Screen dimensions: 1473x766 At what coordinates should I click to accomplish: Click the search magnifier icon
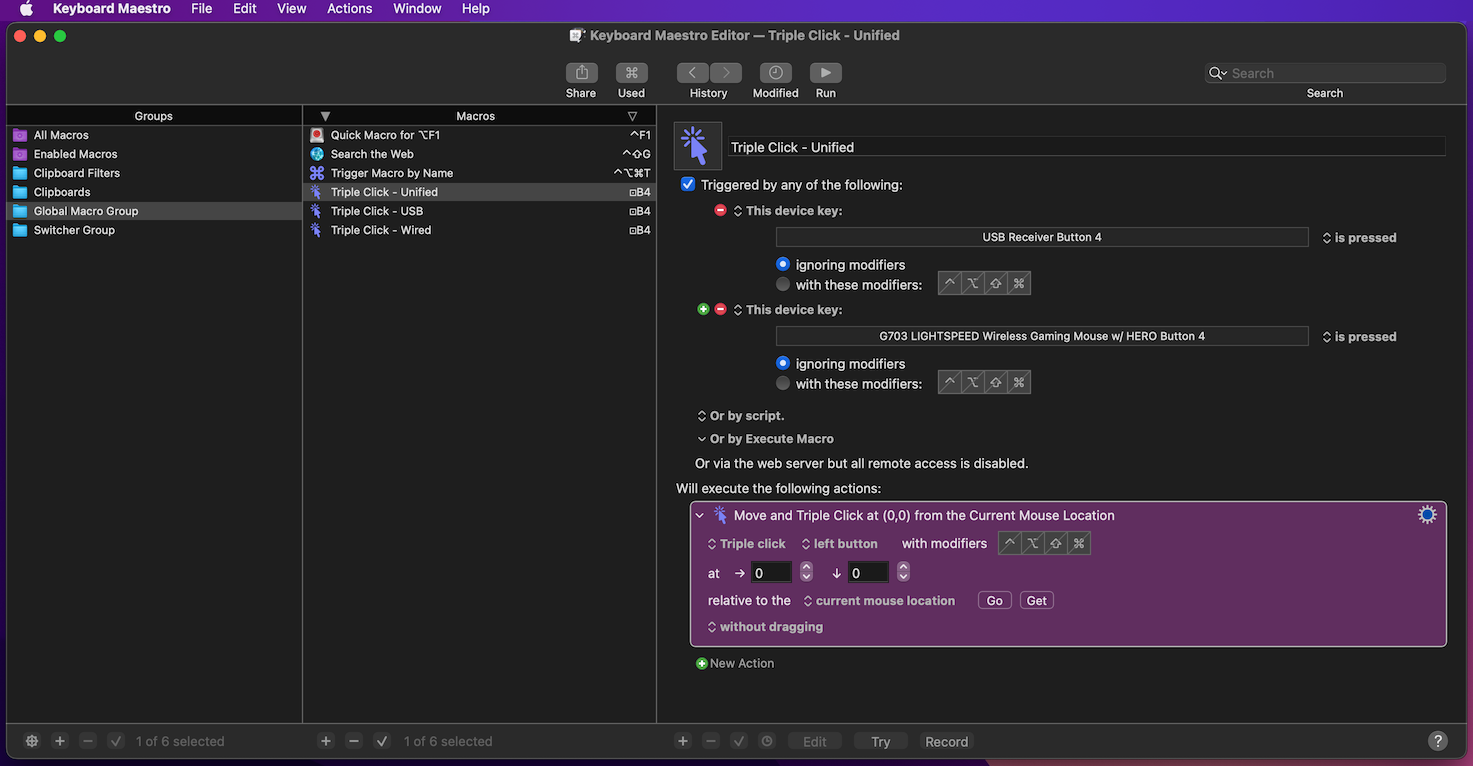click(x=1217, y=73)
